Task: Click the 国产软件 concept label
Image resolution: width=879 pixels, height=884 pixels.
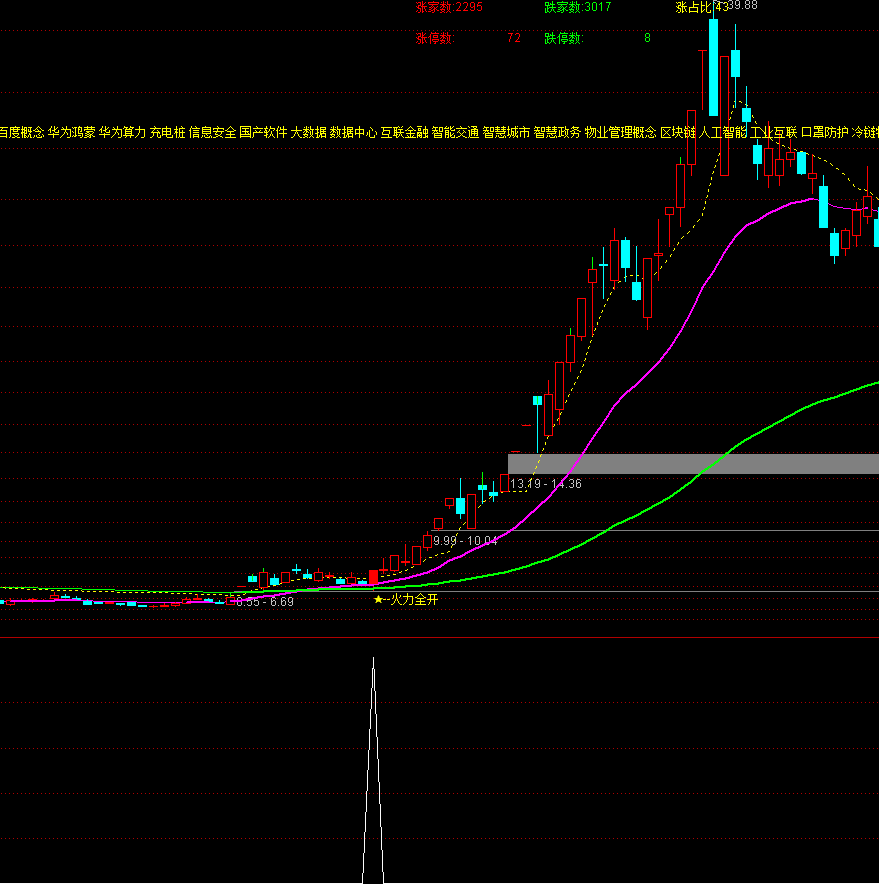Action: [263, 132]
